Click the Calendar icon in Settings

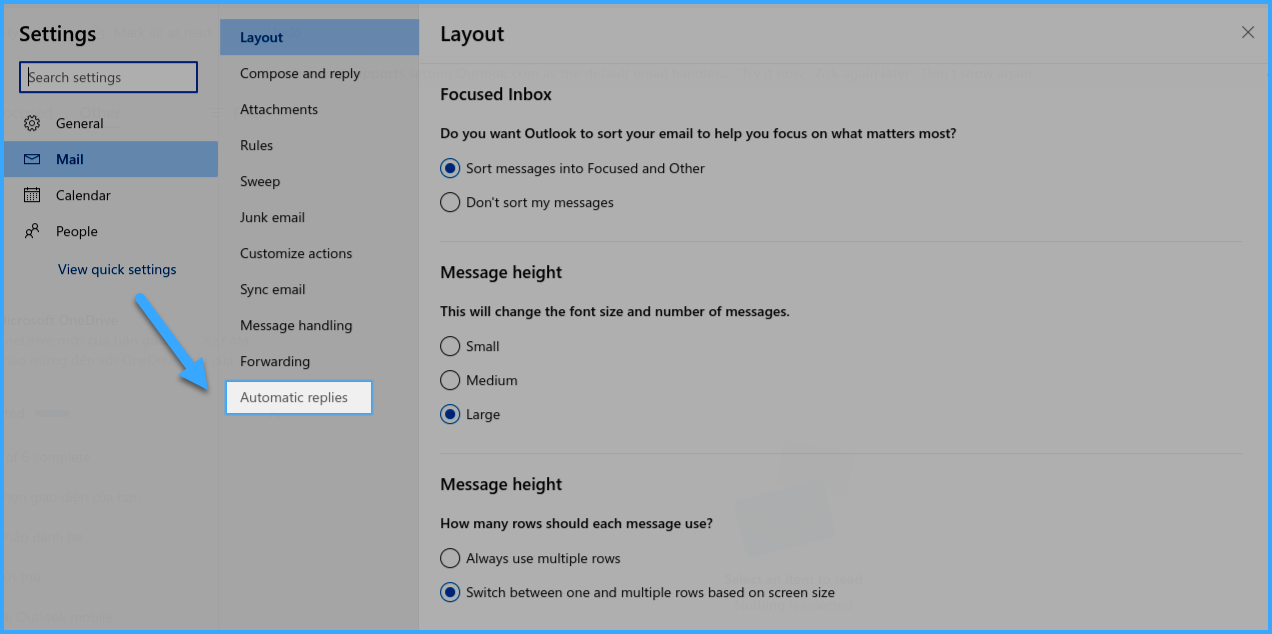pyautogui.click(x=32, y=195)
